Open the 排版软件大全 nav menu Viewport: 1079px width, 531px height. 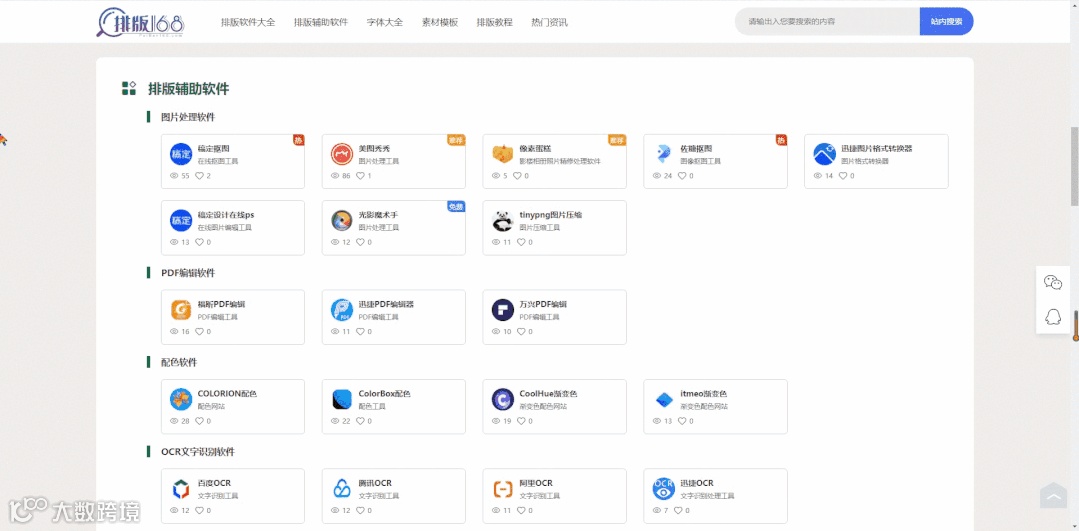tap(248, 22)
